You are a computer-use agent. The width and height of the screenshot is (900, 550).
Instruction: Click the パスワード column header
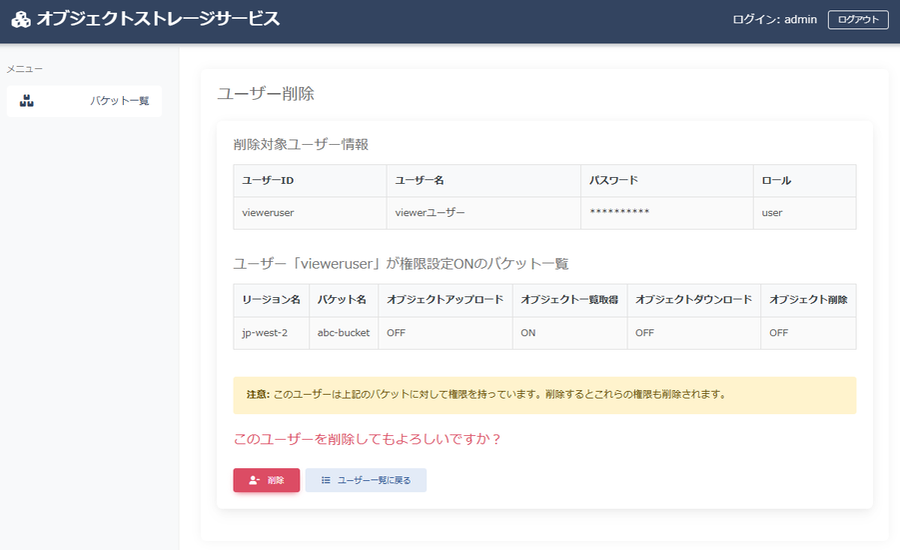click(667, 180)
